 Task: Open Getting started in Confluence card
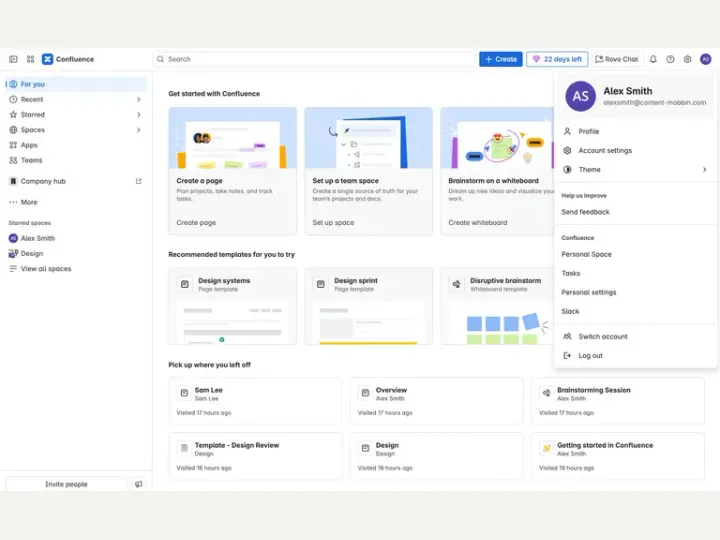click(x=618, y=456)
